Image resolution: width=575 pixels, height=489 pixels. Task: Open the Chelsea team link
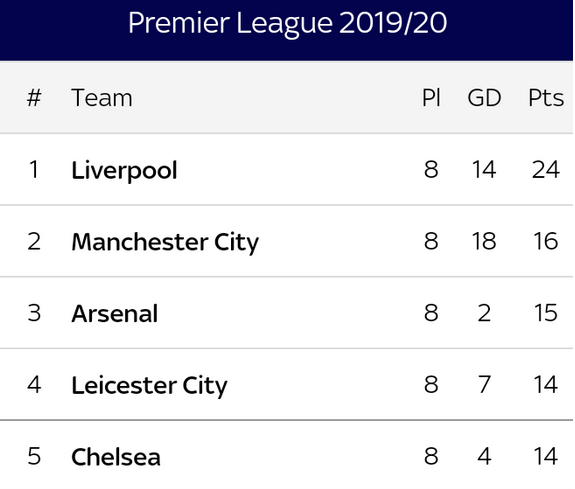(x=116, y=457)
